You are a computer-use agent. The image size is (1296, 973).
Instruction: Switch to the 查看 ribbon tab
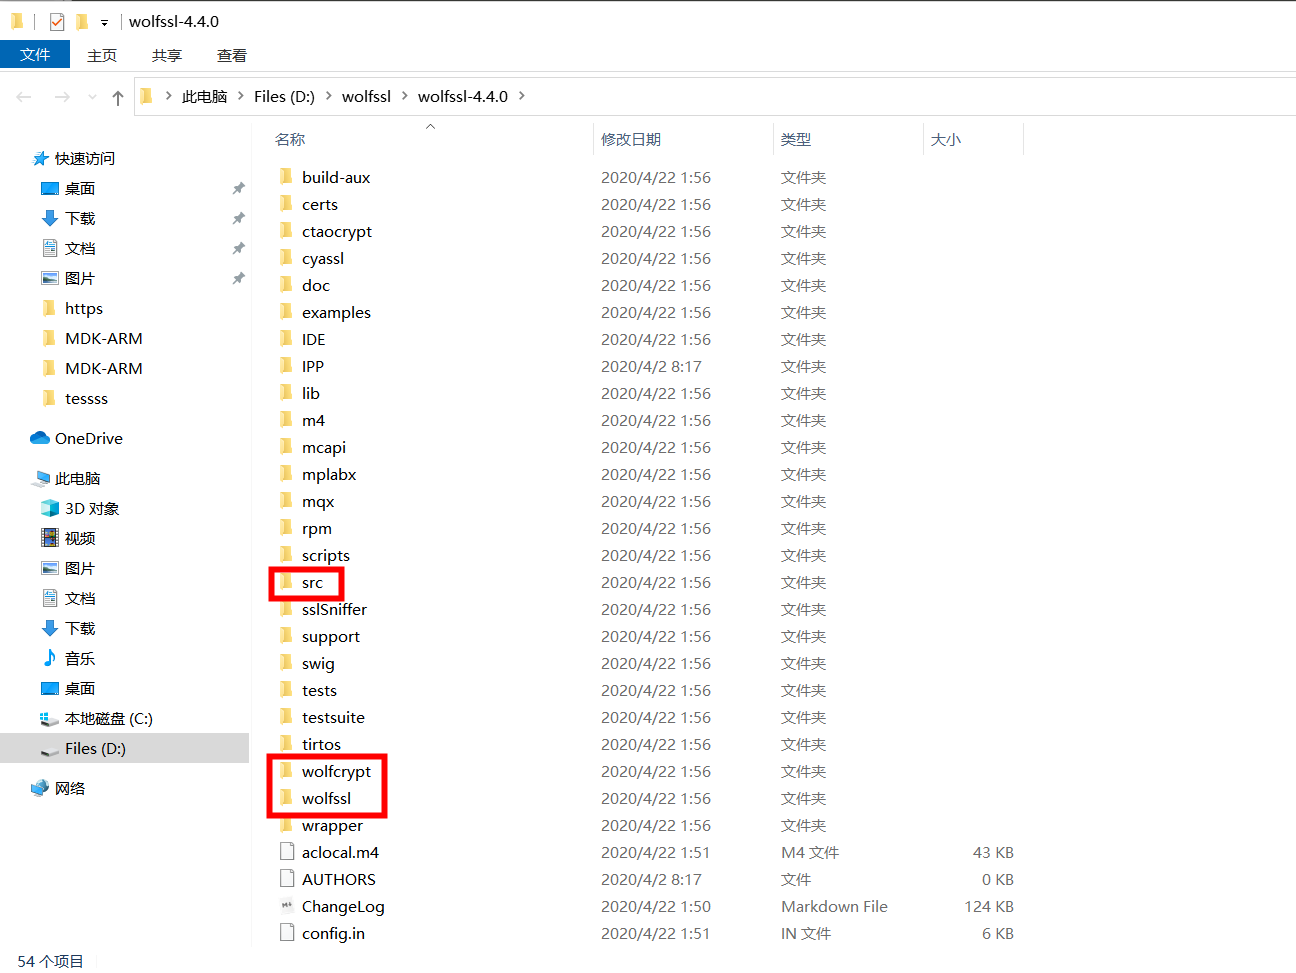click(x=232, y=55)
